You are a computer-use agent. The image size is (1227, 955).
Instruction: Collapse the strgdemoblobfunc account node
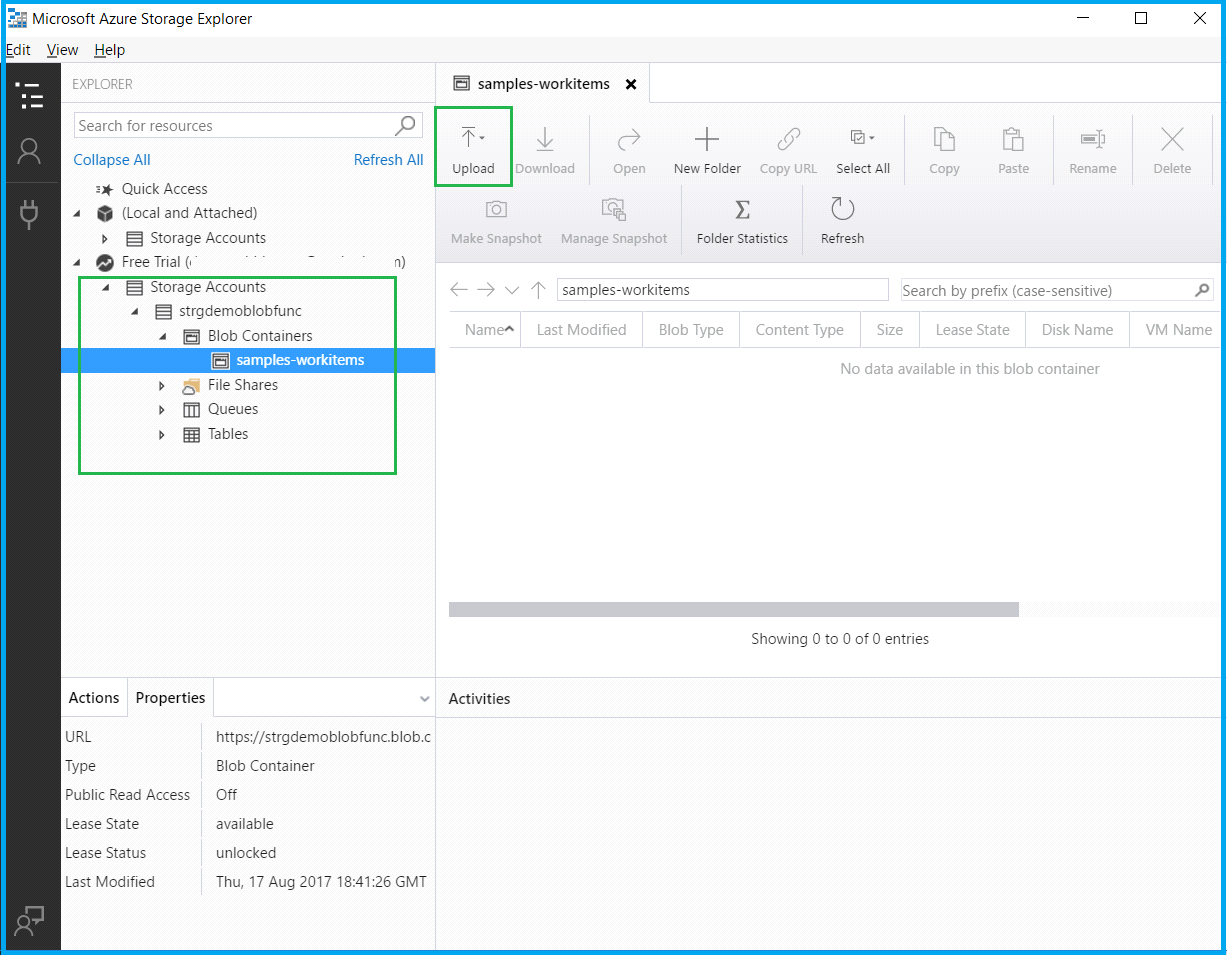tap(135, 311)
